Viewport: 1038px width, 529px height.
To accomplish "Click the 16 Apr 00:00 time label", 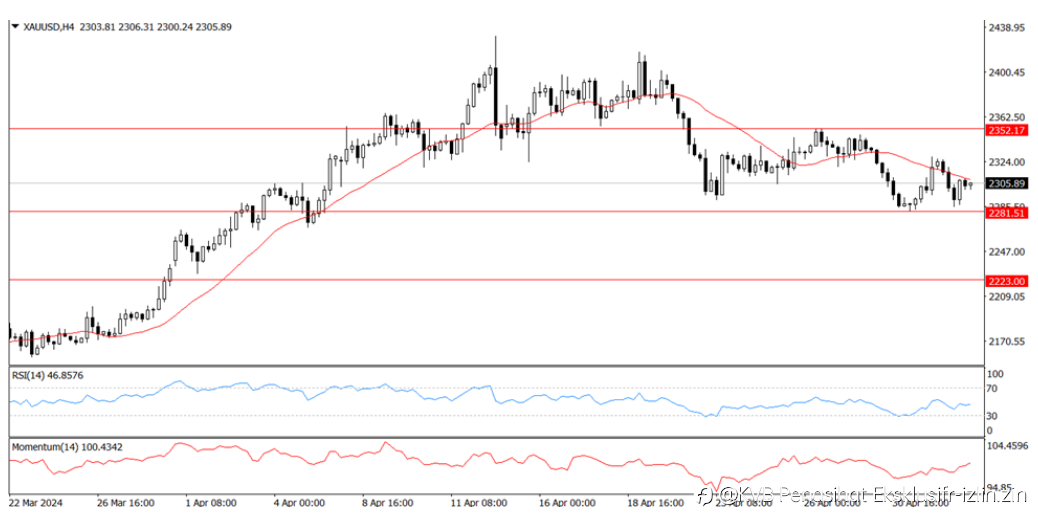I will click(x=565, y=503).
